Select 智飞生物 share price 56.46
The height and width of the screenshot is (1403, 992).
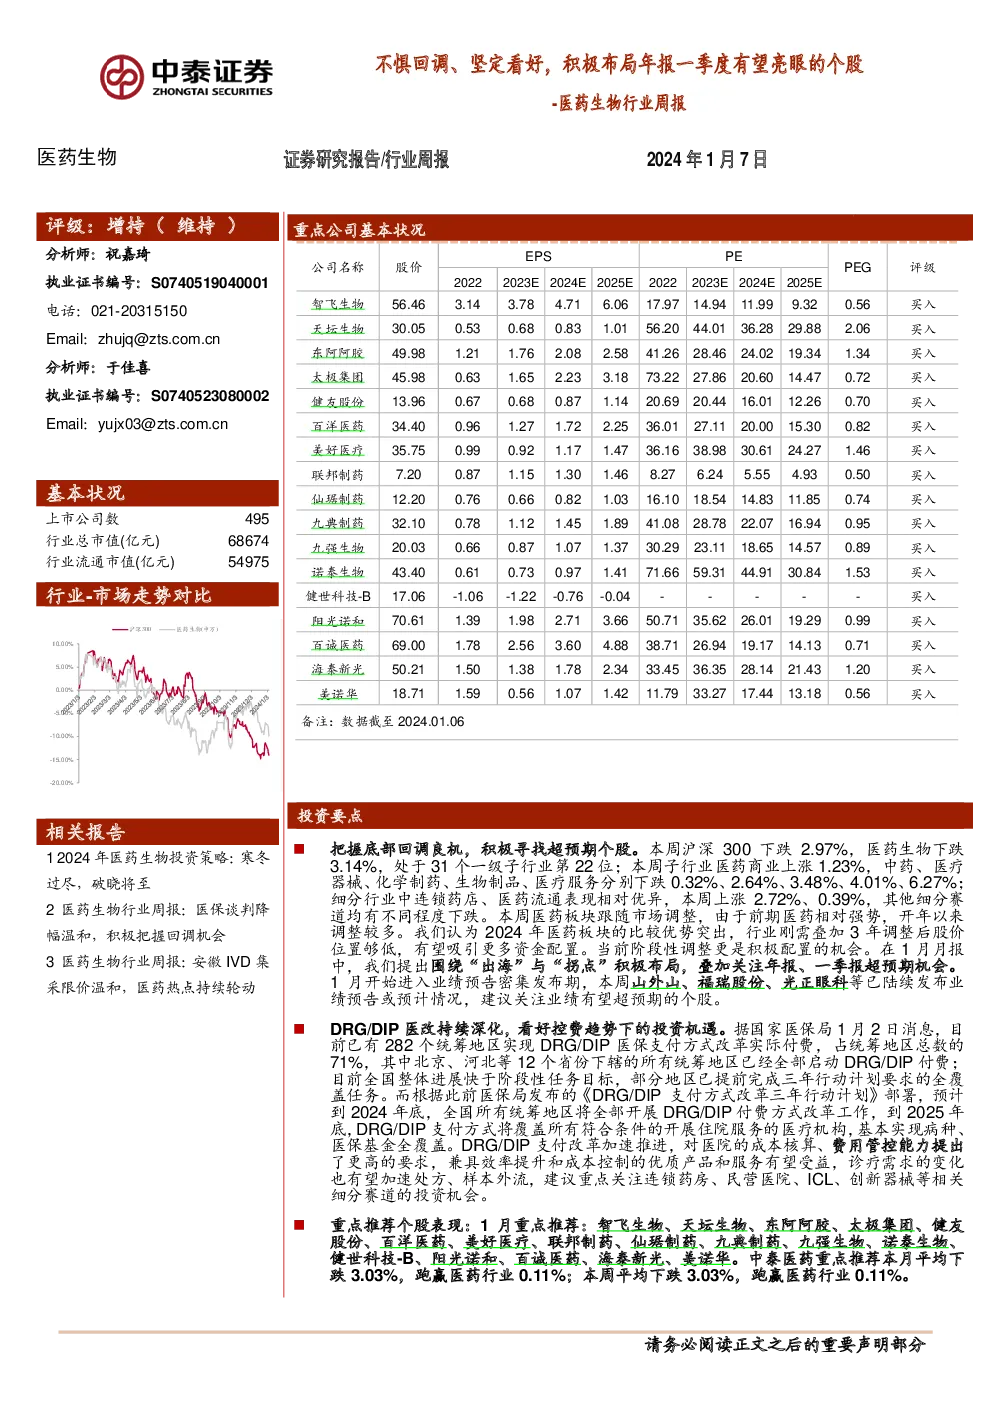(x=408, y=305)
